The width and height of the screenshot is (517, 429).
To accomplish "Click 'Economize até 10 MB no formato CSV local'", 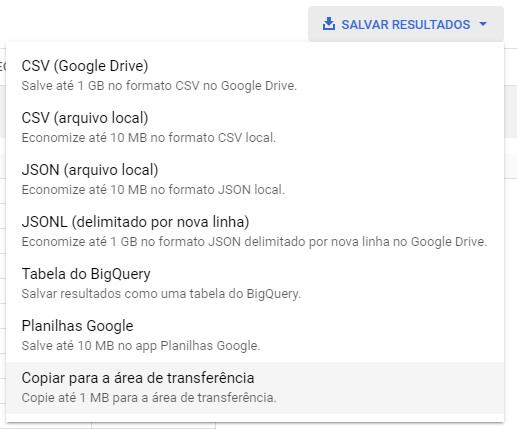I will 149,138.
